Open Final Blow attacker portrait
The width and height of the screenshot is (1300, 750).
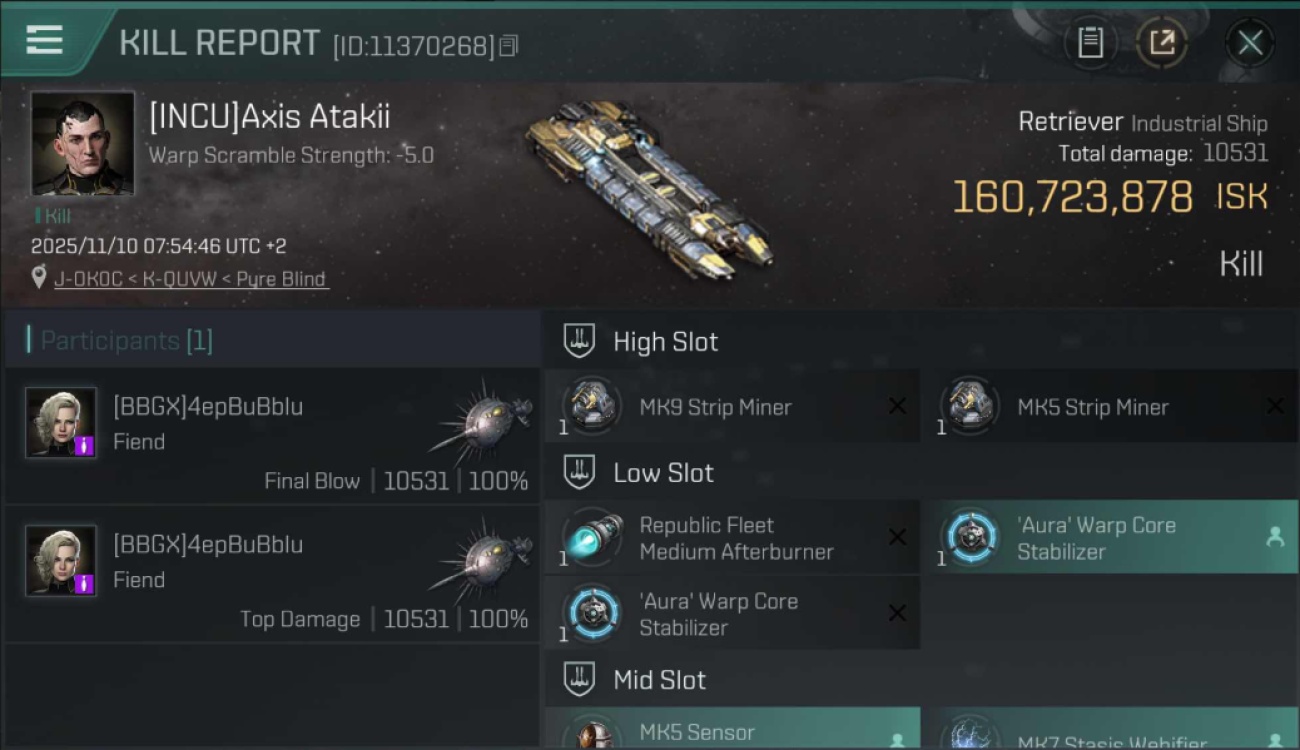(x=61, y=423)
